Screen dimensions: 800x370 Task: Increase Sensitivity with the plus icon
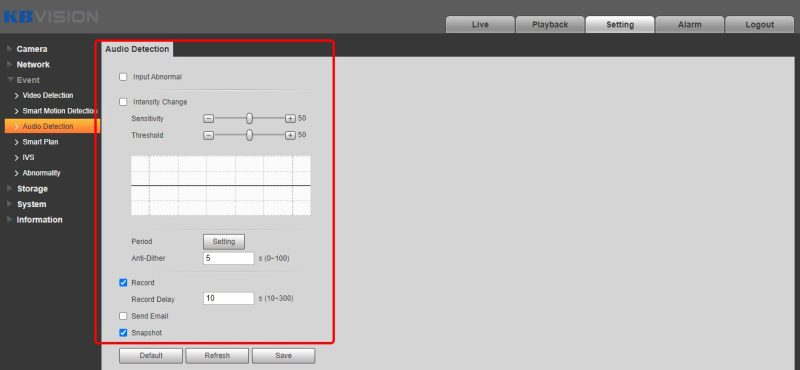[x=290, y=118]
